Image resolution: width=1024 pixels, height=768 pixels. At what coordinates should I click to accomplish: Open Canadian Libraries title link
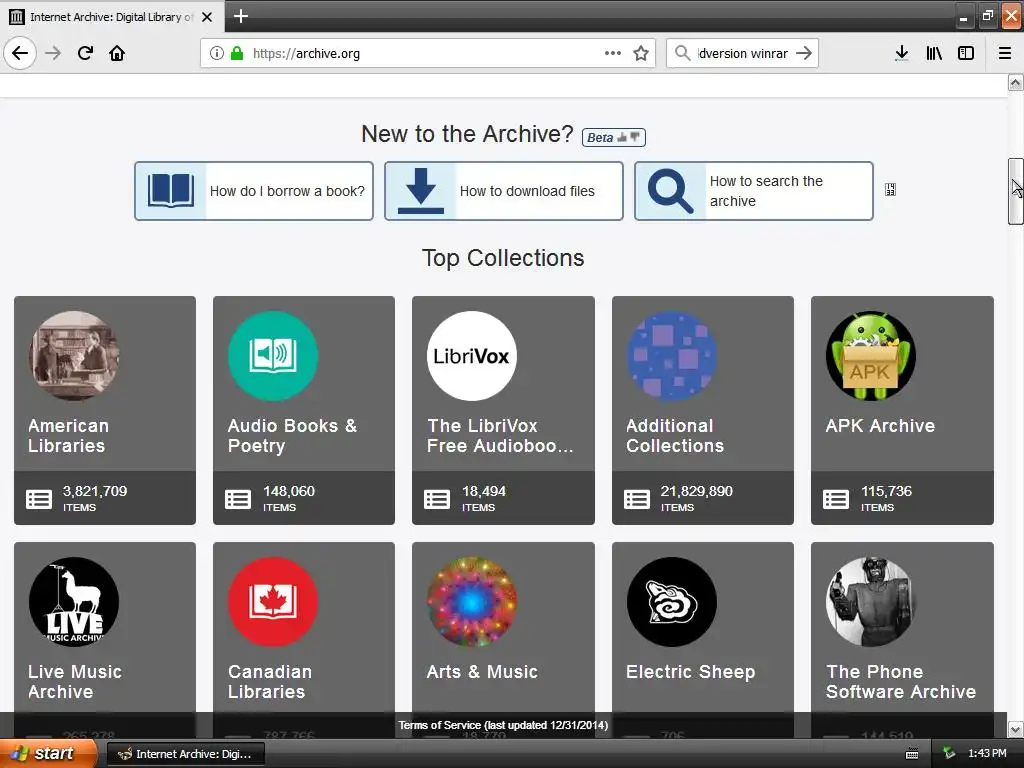pos(270,682)
